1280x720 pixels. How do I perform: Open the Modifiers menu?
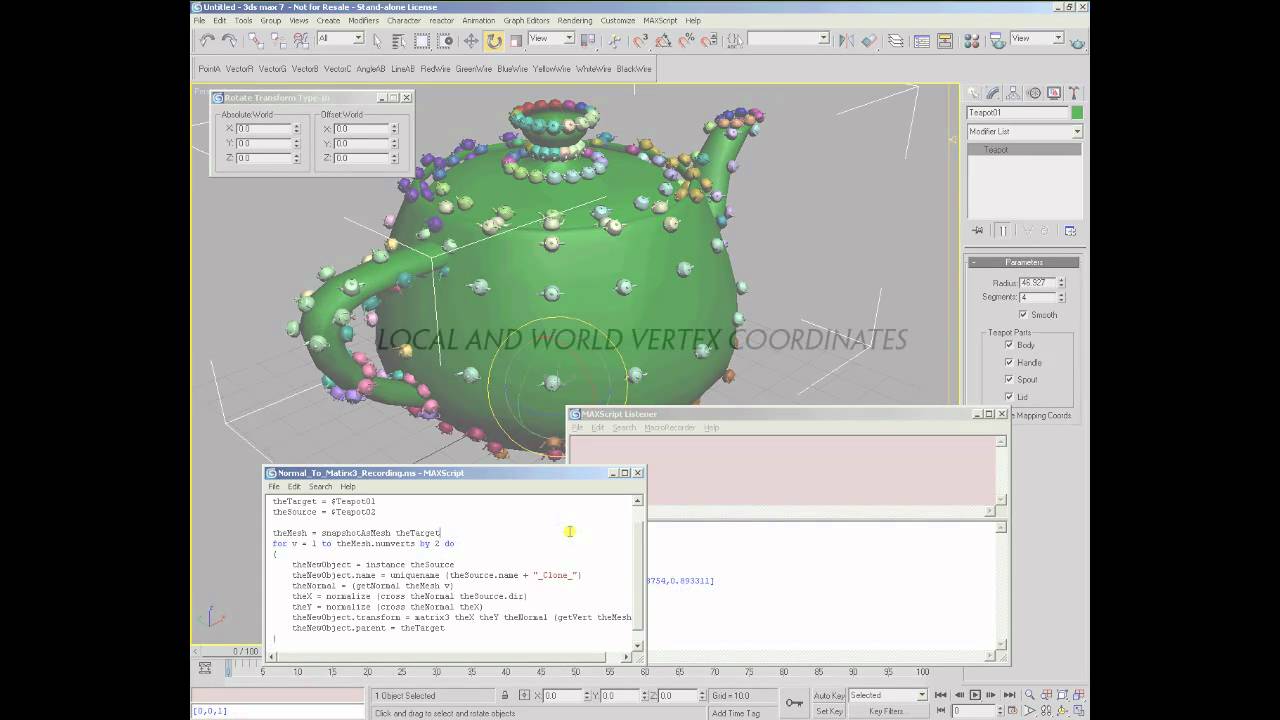363,20
